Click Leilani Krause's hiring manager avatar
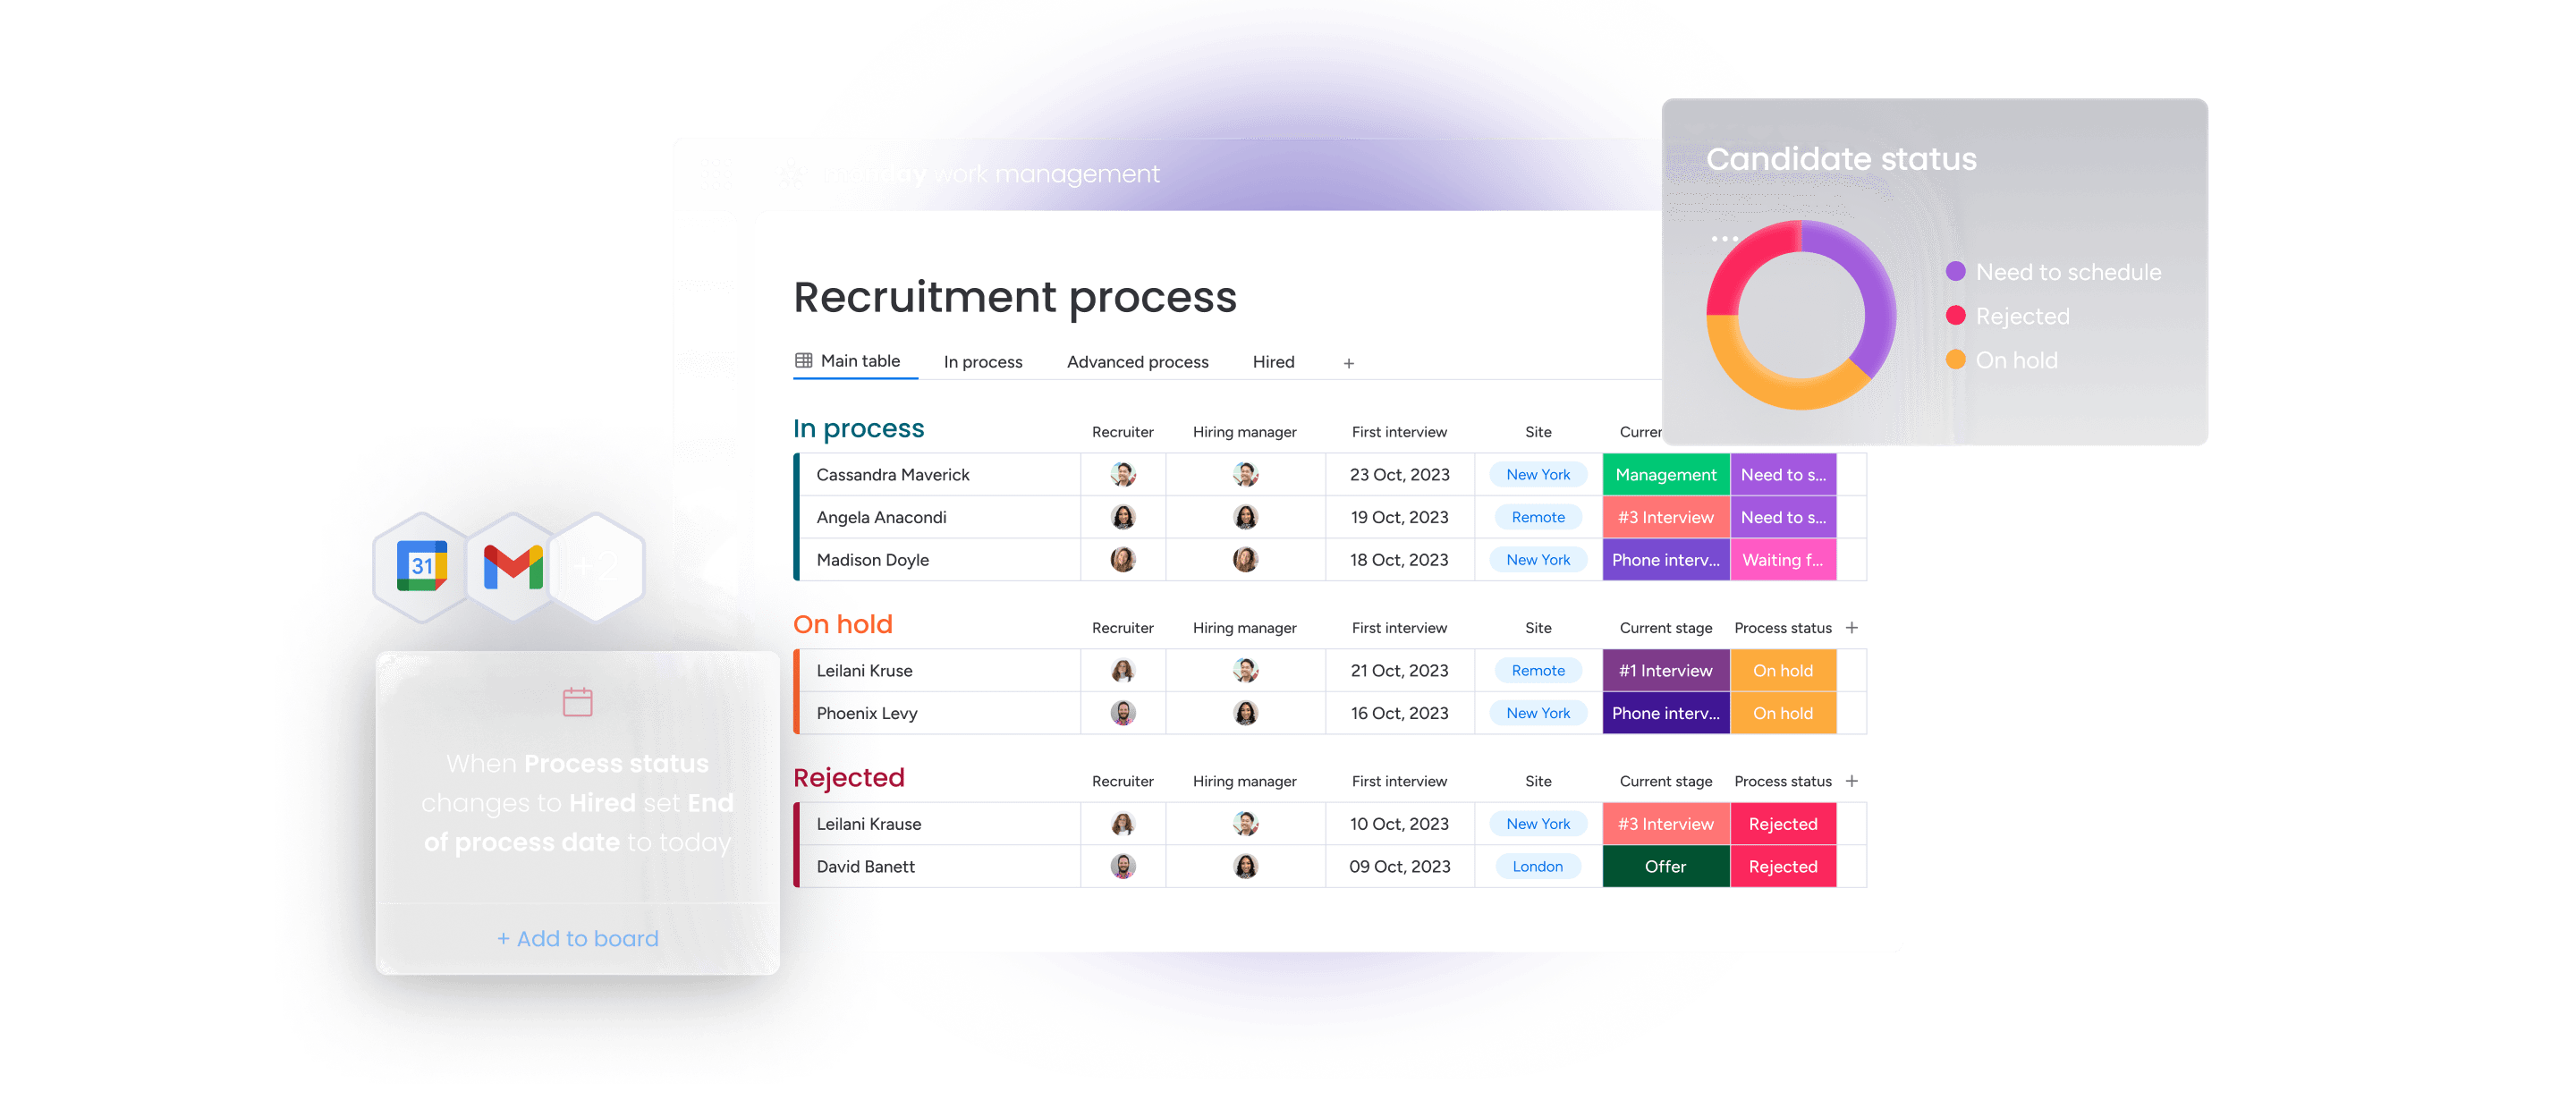The width and height of the screenshot is (2576, 1100). [1245, 824]
